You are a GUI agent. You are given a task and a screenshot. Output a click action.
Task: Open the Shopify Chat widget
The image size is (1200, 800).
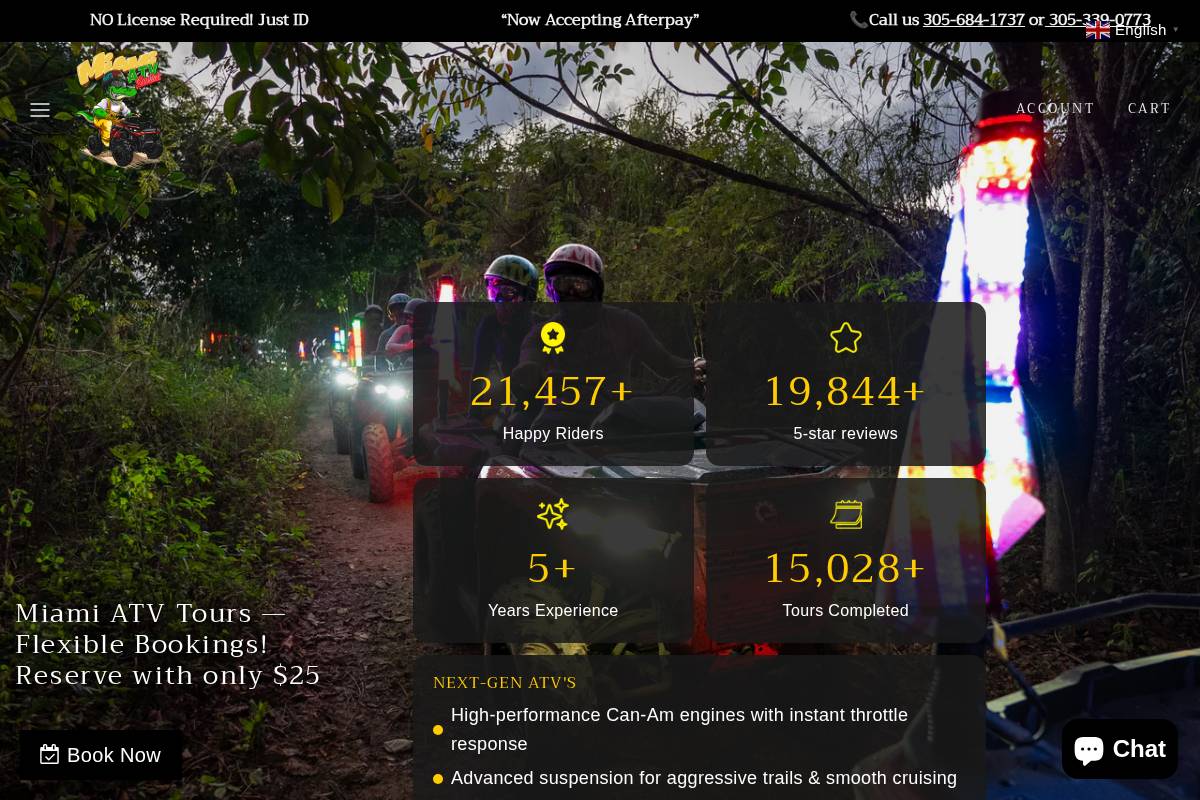(x=1119, y=749)
